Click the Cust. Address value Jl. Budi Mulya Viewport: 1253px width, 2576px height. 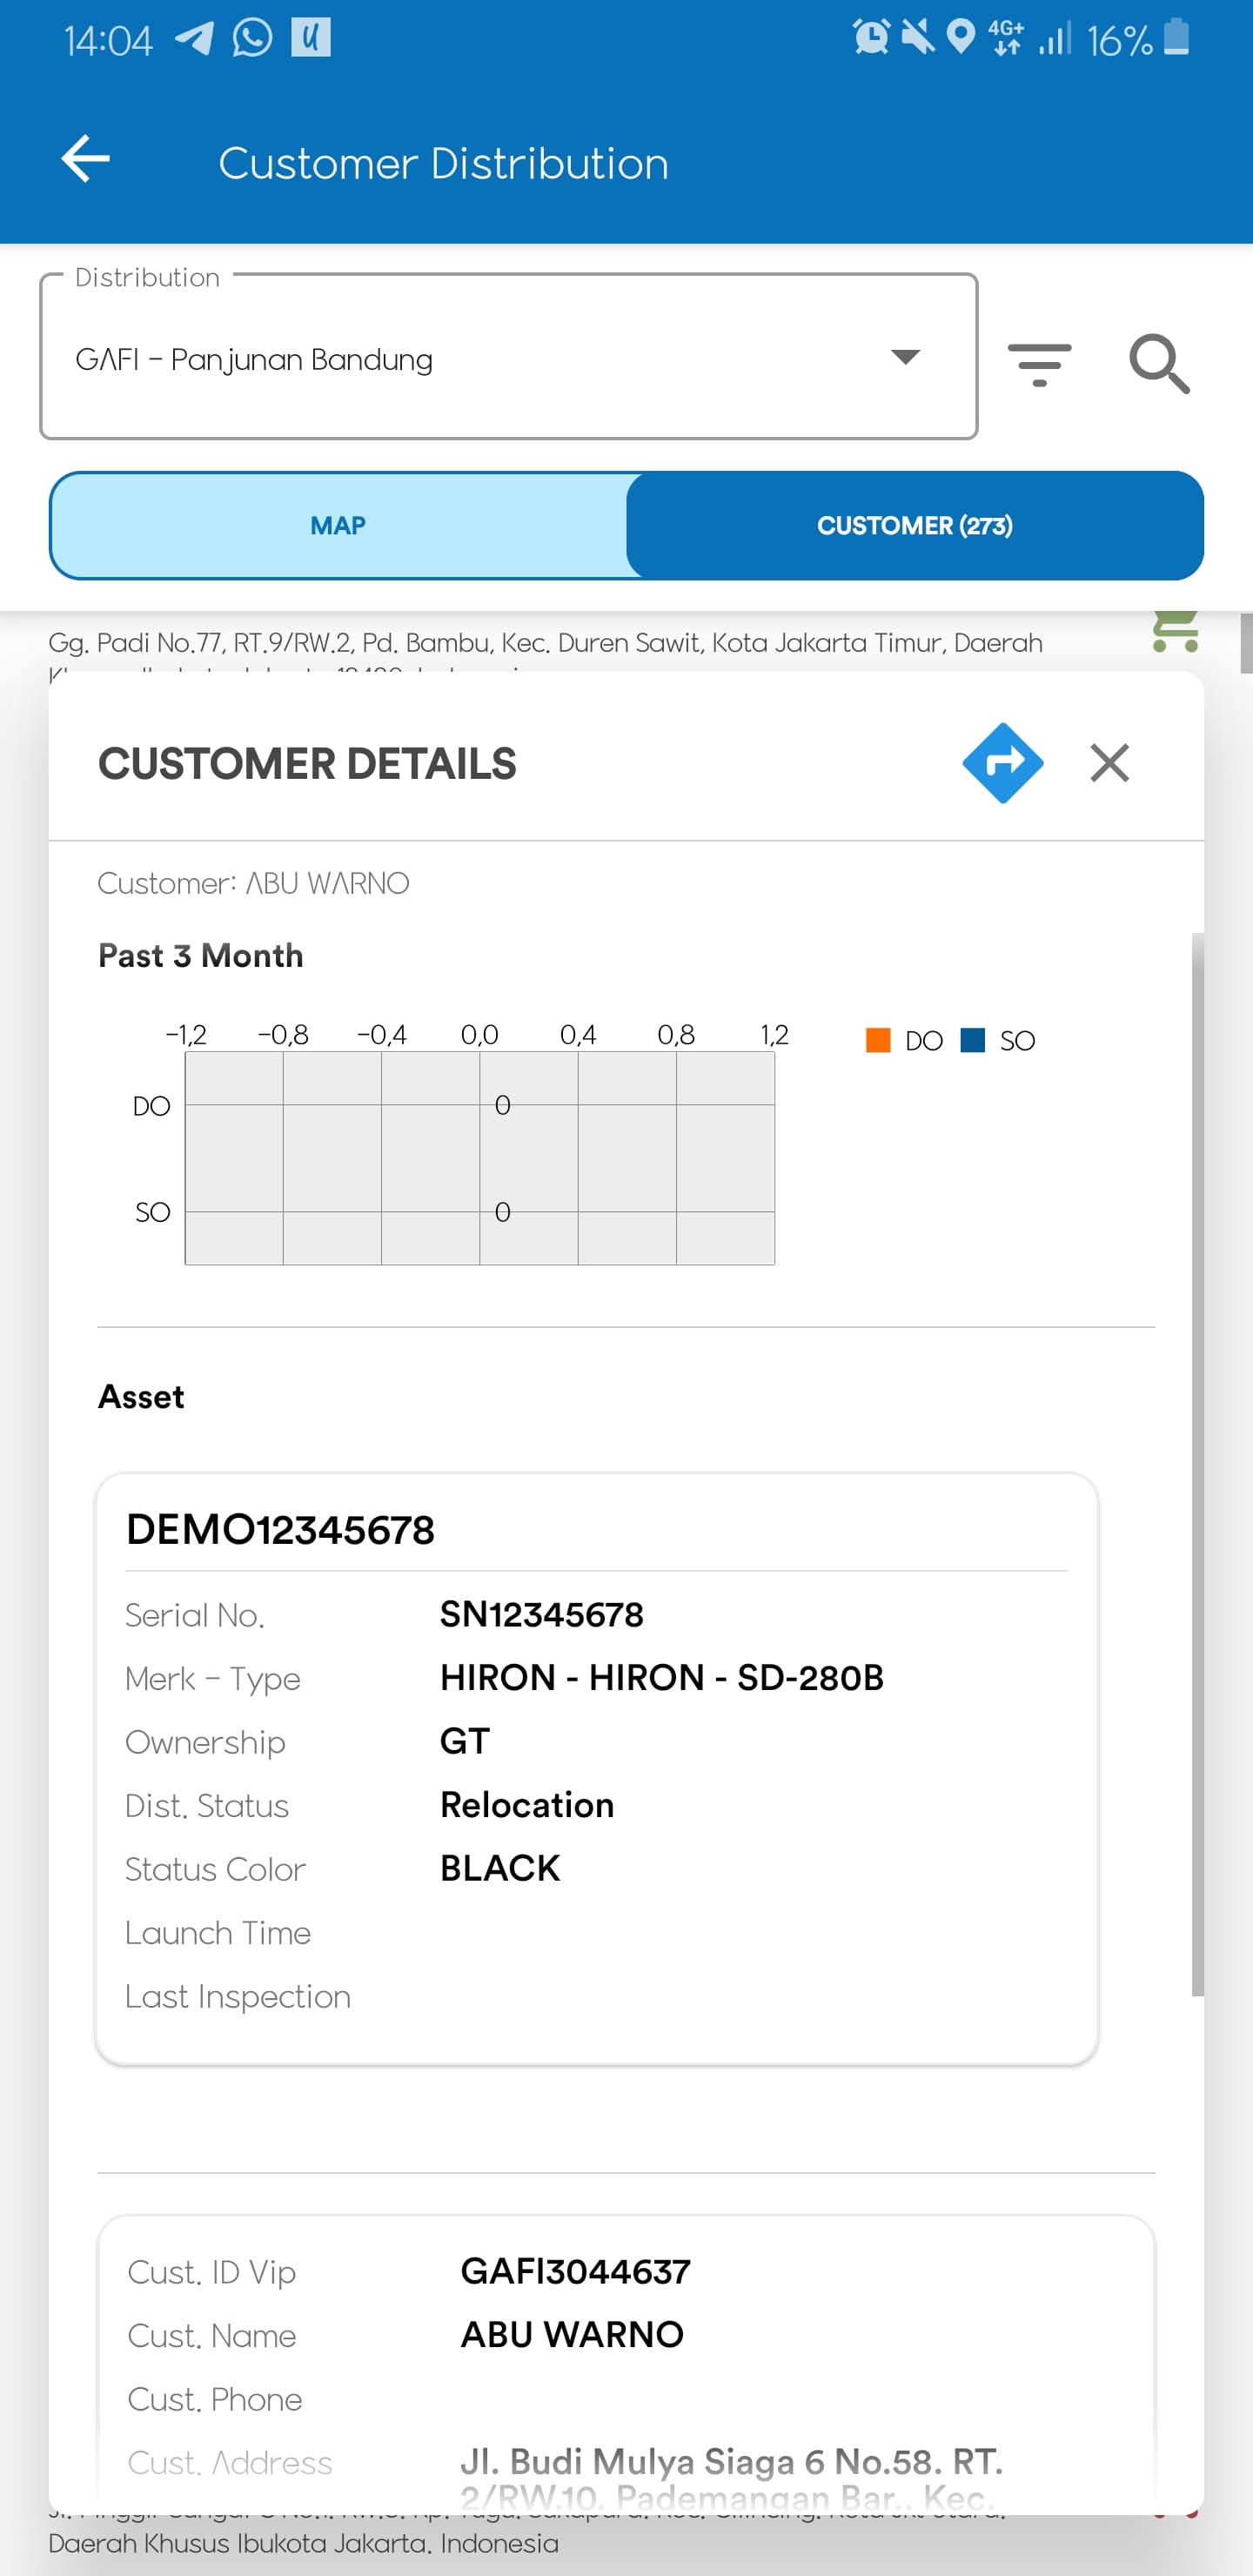click(x=731, y=2480)
